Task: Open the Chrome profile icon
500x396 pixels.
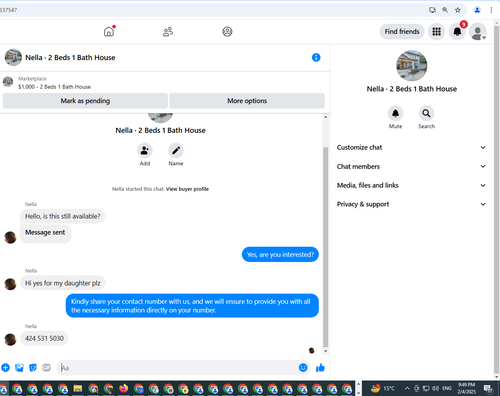Action: (x=477, y=10)
